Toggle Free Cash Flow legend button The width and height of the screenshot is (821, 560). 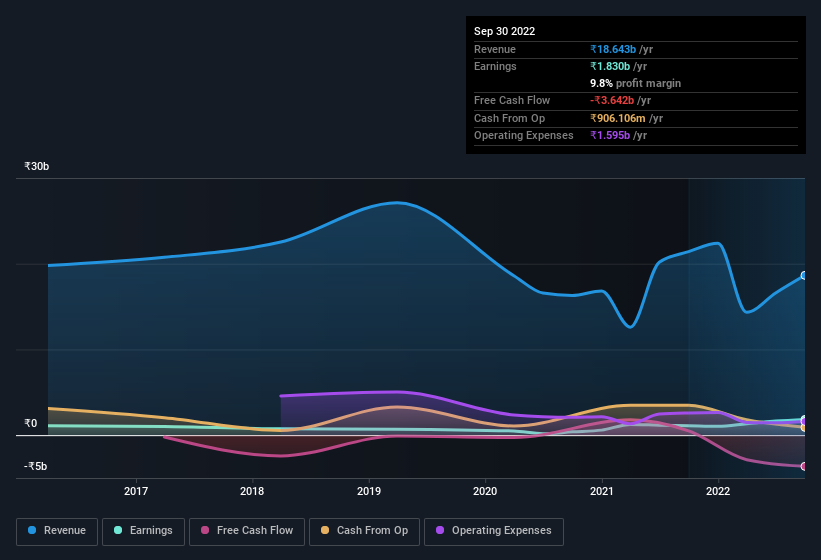click(247, 531)
